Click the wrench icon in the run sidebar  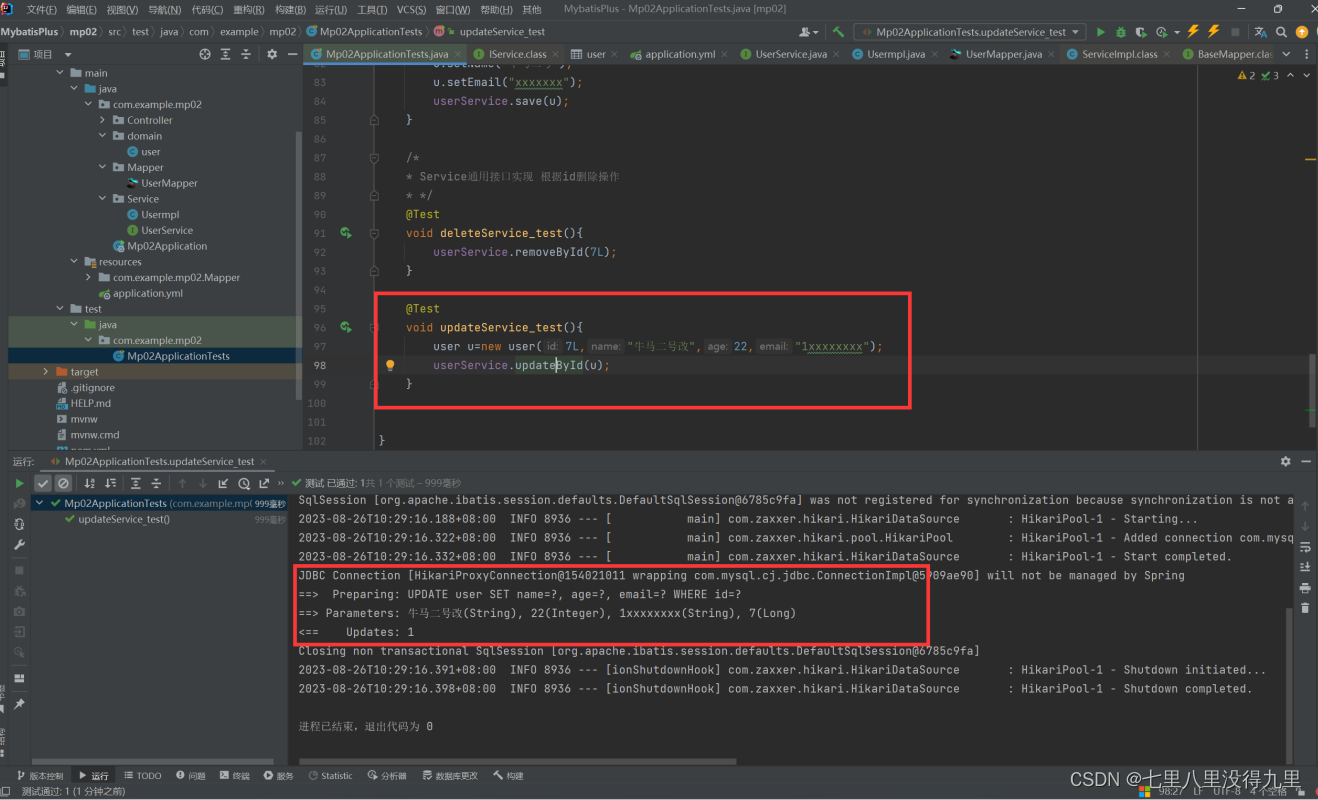tap(19, 545)
